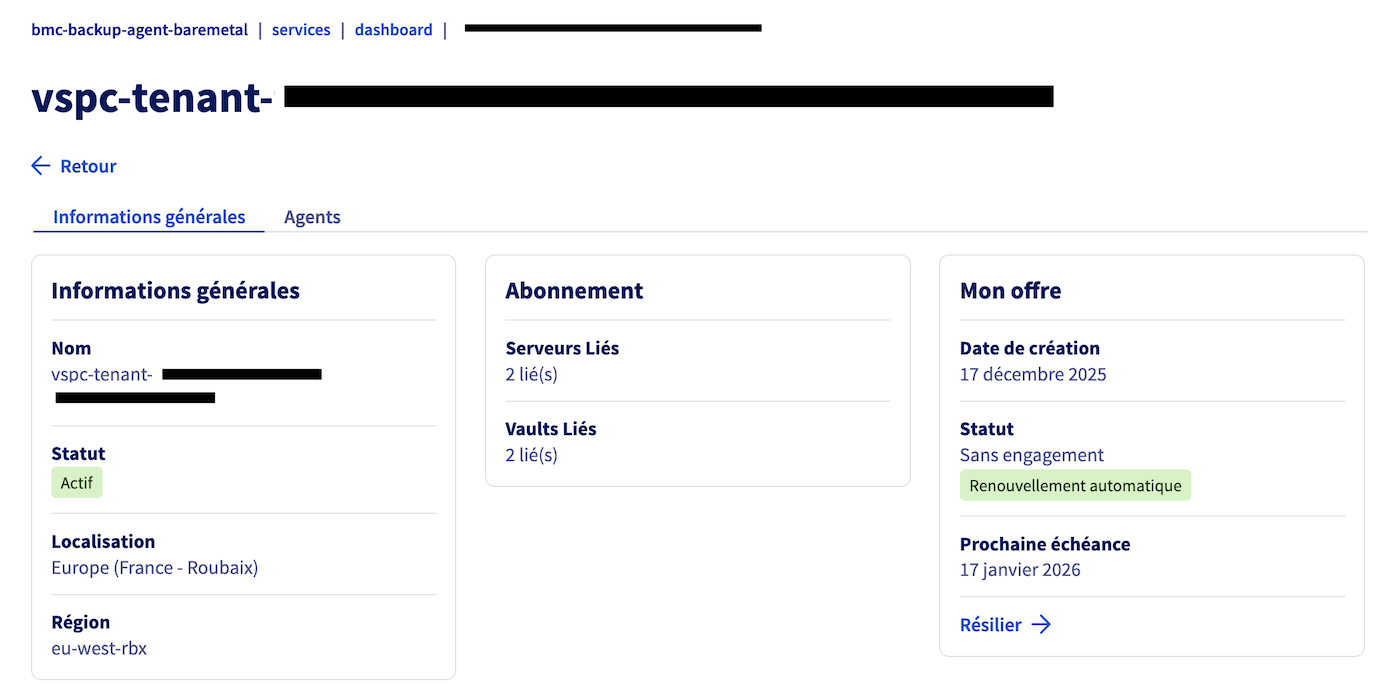
Task: Click the Retour text link
Action: [x=88, y=166]
